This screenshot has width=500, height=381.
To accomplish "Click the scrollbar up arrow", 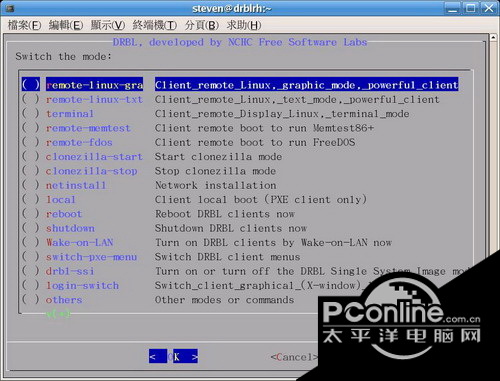I will tap(493, 37).
